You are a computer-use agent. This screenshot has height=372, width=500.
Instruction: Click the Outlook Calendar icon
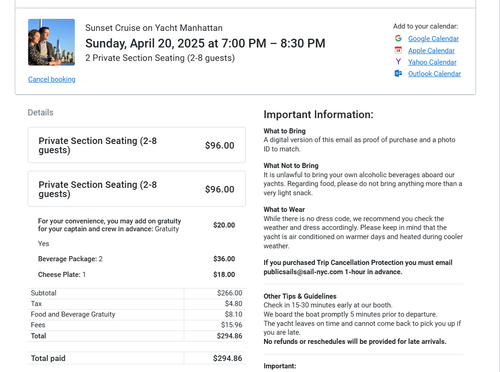pos(398,73)
